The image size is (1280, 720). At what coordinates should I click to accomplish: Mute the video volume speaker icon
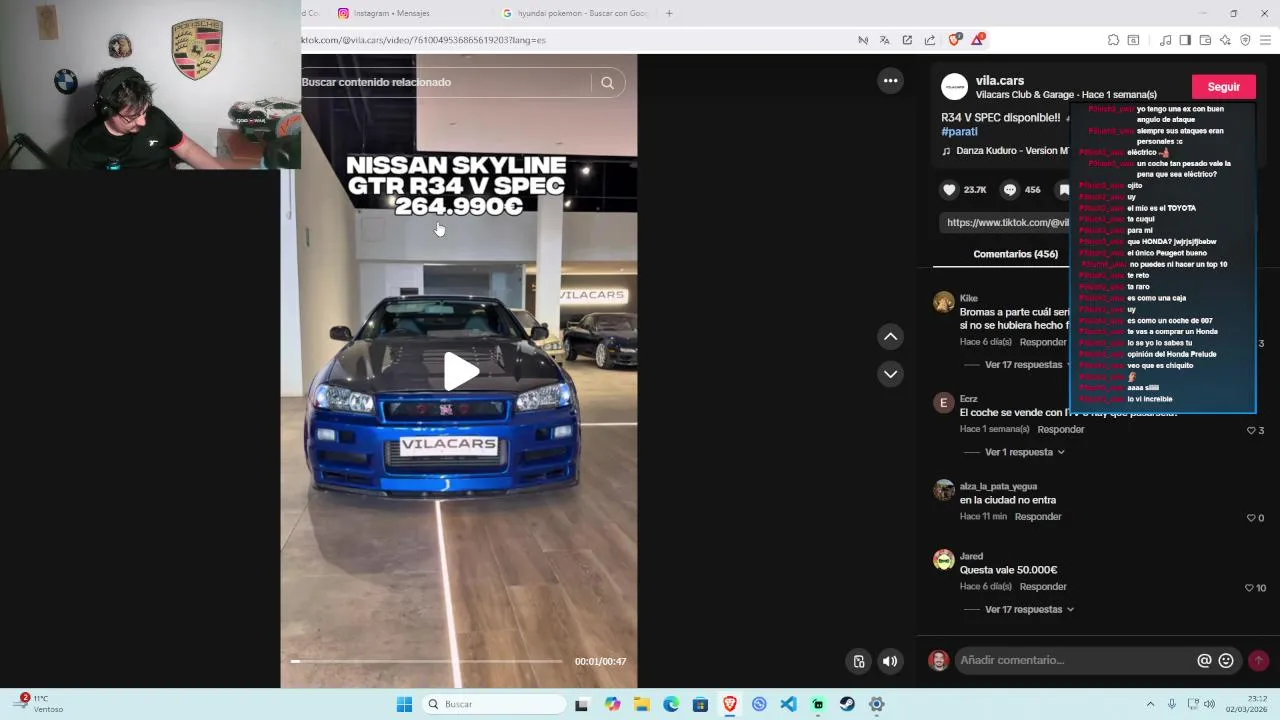890,661
